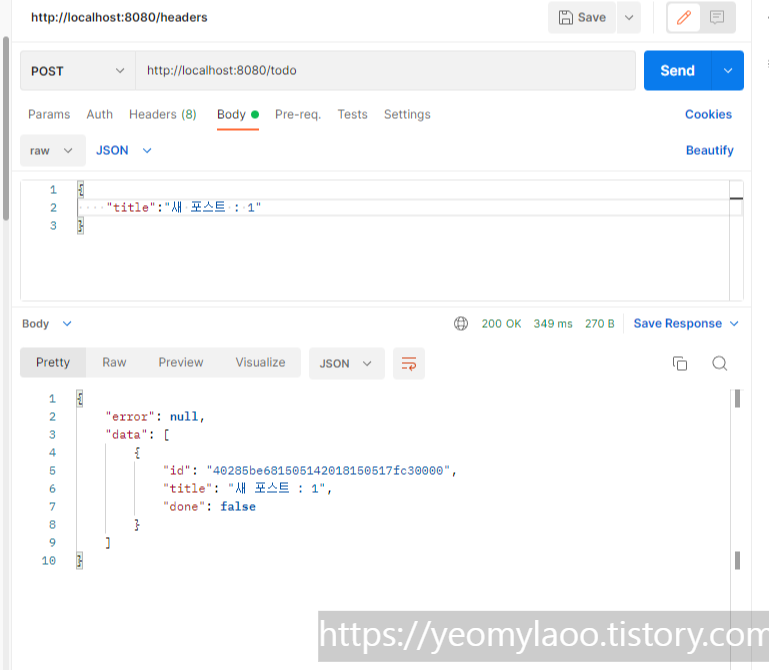Click the search response icon
Image resolution: width=769 pixels, height=670 pixels.
tap(719, 363)
